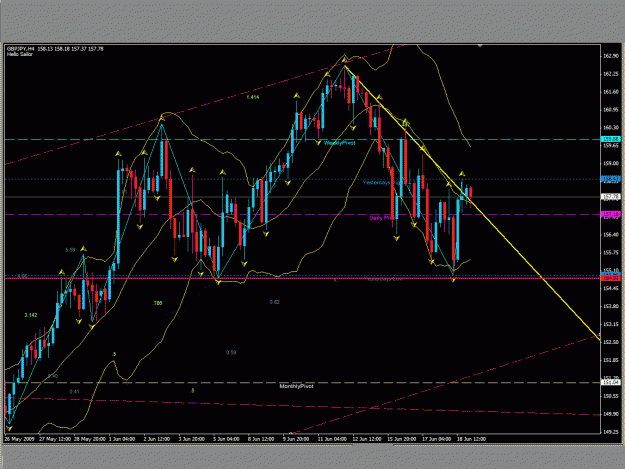Click '8 Jun 12:00' on time axis
The width and height of the screenshot is (625, 469).
point(261,439)
